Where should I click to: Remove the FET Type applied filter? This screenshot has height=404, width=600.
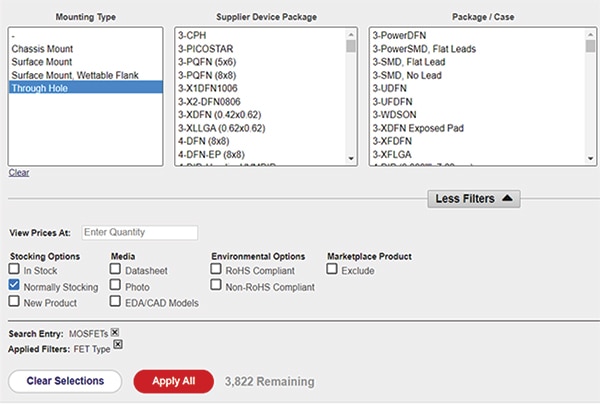click(x=118, y=345)
